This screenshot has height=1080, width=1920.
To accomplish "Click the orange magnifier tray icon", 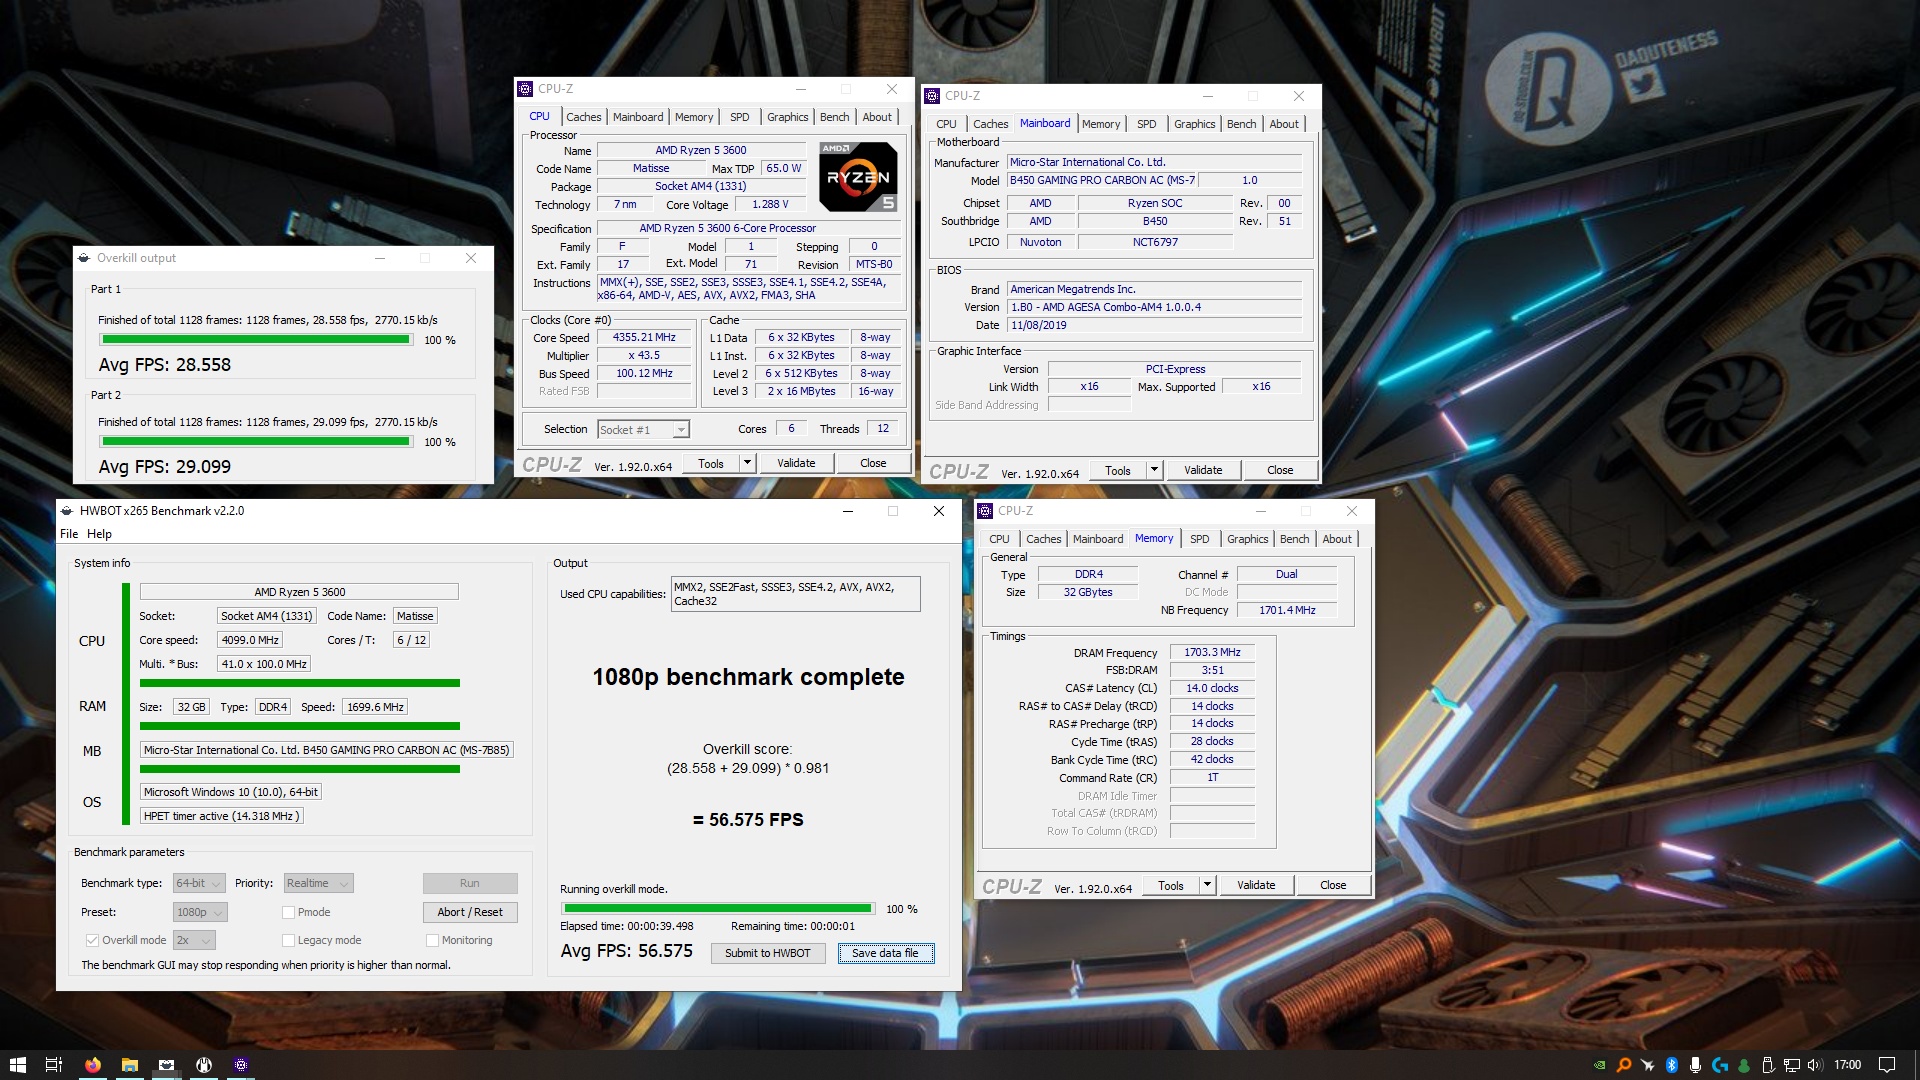I will tap(1624, 1065).
